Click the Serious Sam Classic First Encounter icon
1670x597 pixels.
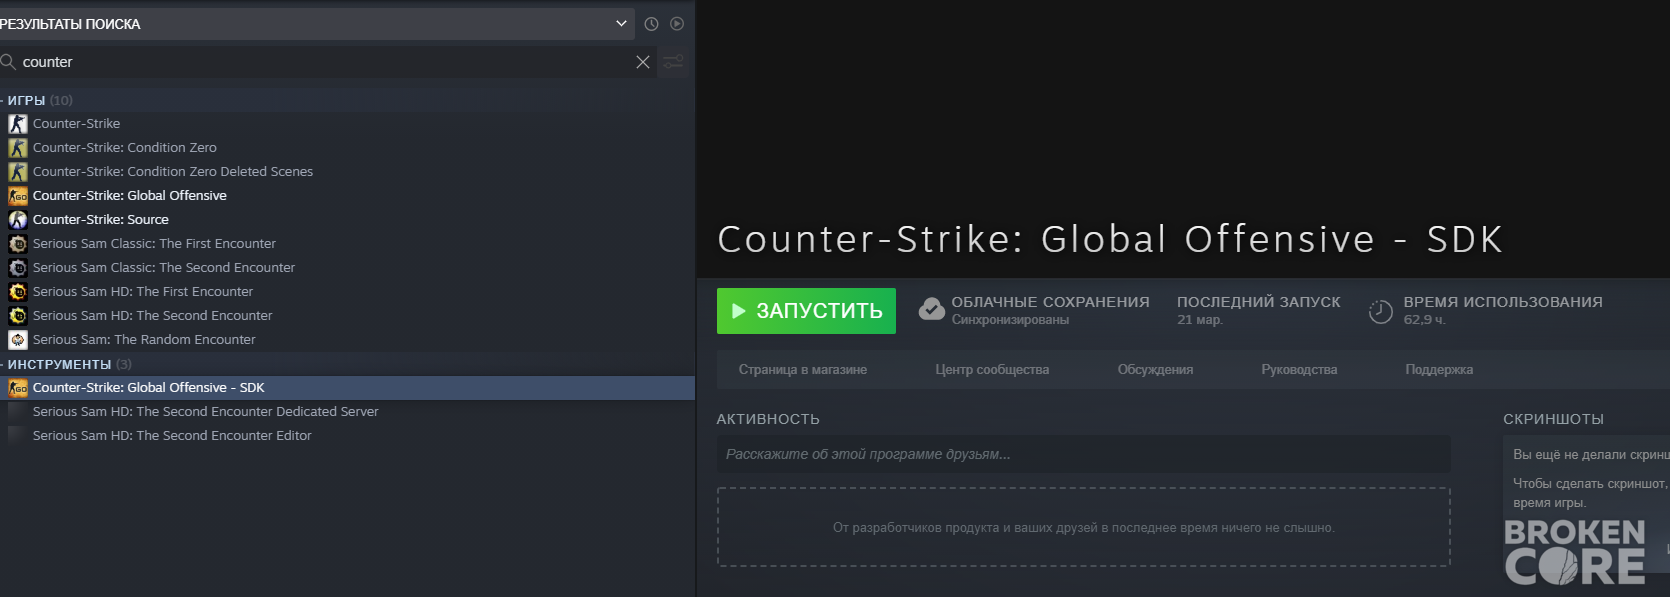pos(18,244)
